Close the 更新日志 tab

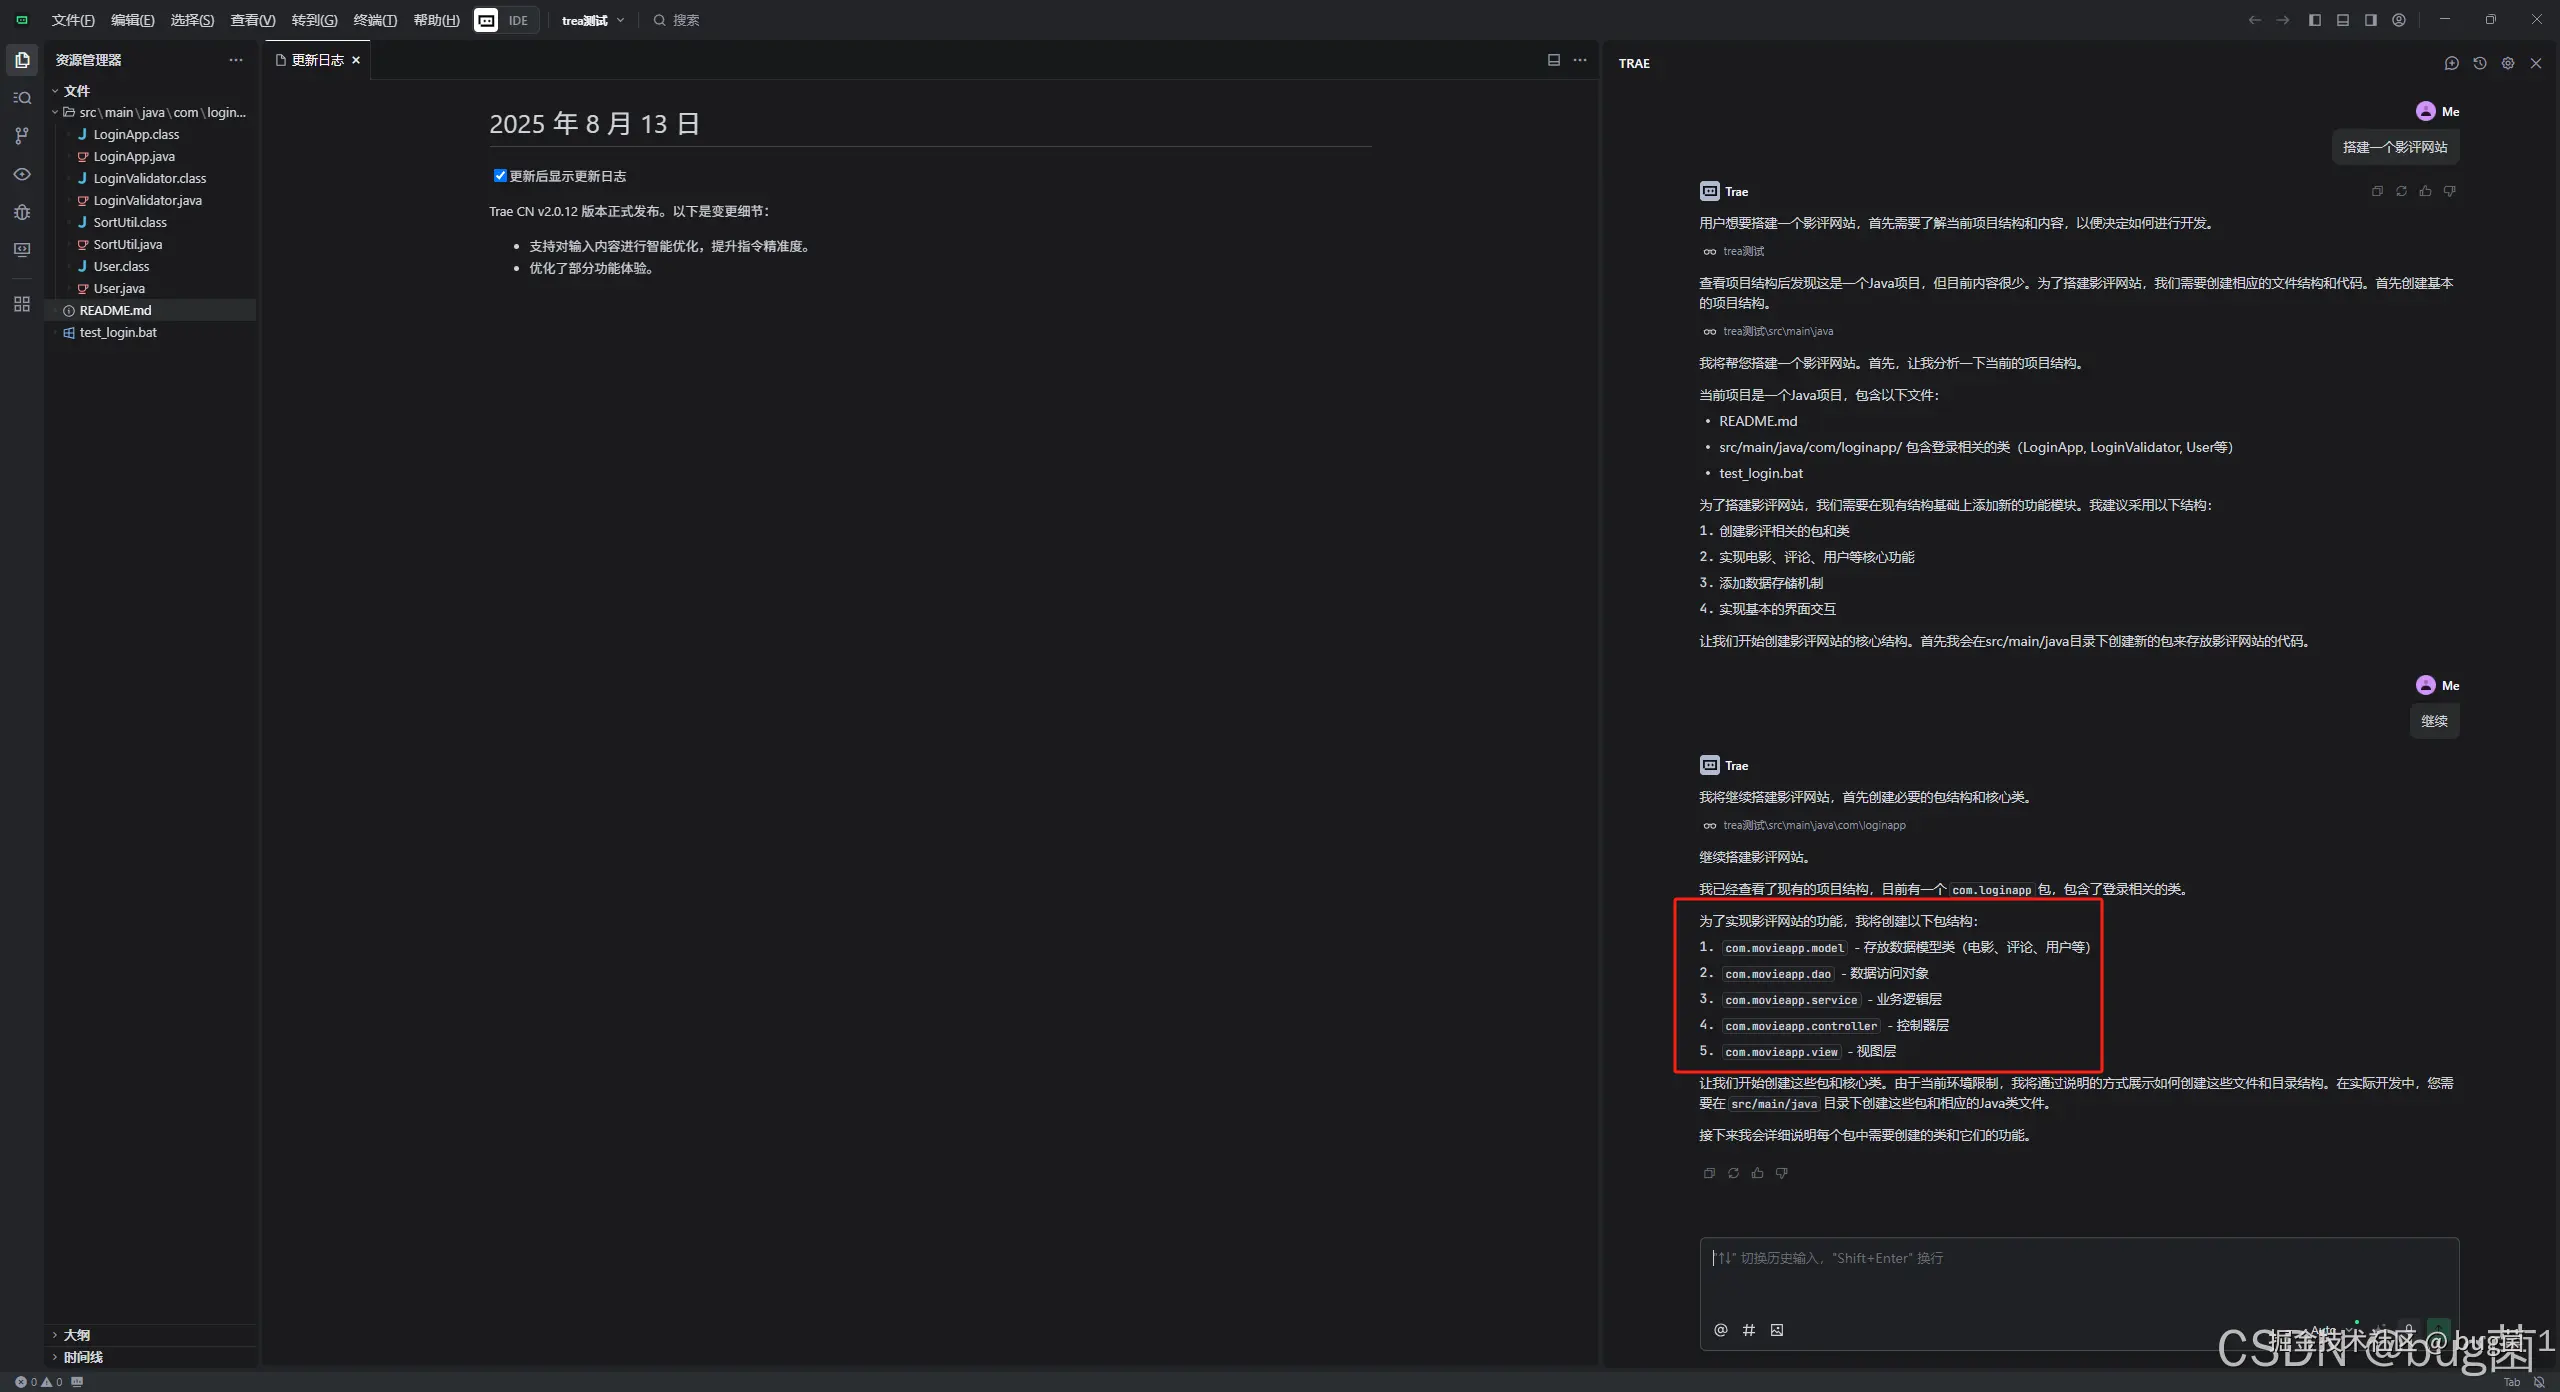[356, 60]
